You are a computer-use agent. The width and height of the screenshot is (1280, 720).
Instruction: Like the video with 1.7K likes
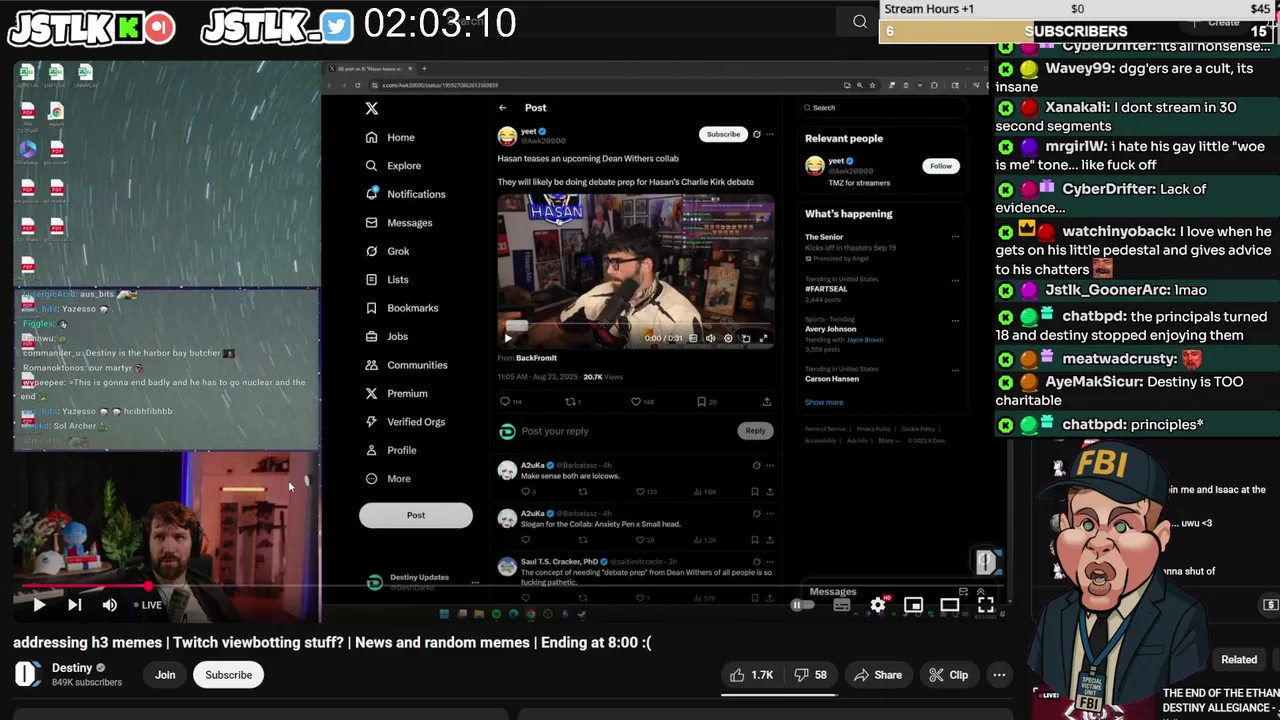click(752, 675)
